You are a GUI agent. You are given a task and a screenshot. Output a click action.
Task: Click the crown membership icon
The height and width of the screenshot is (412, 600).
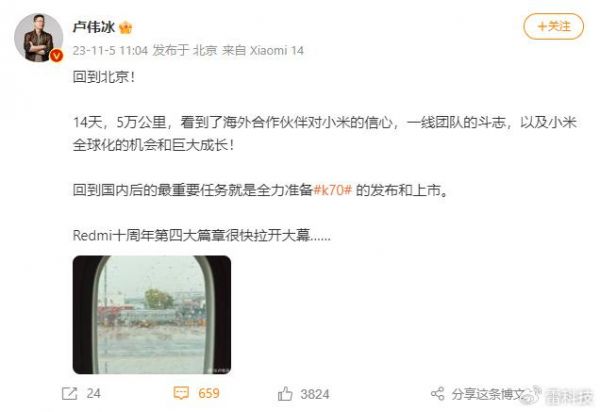pos(126,28)
